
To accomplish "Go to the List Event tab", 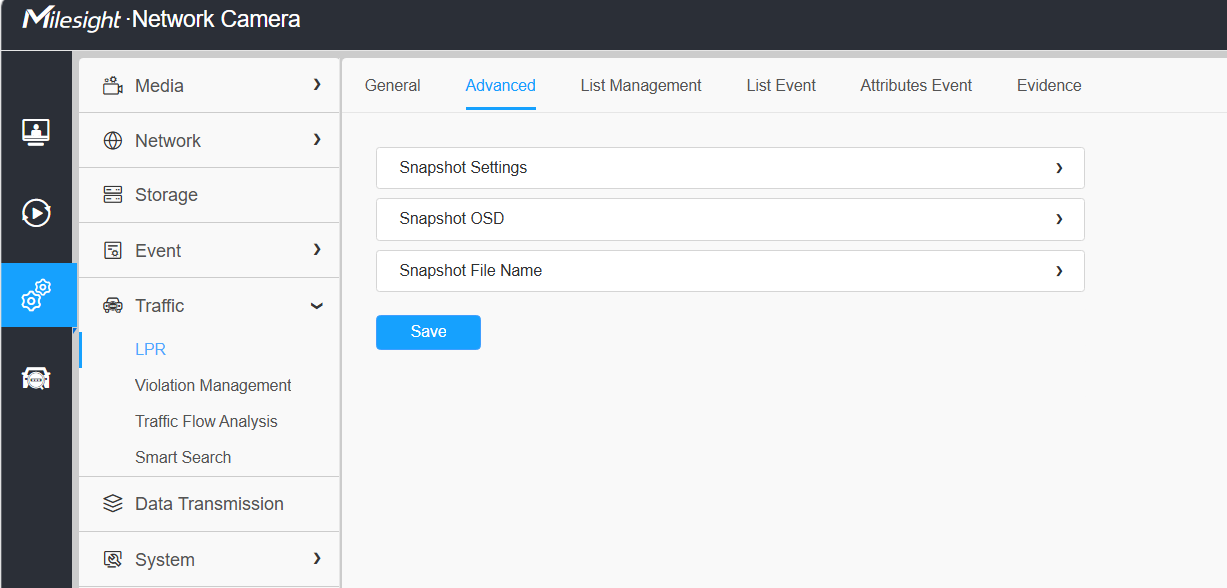I will point(781,86).
